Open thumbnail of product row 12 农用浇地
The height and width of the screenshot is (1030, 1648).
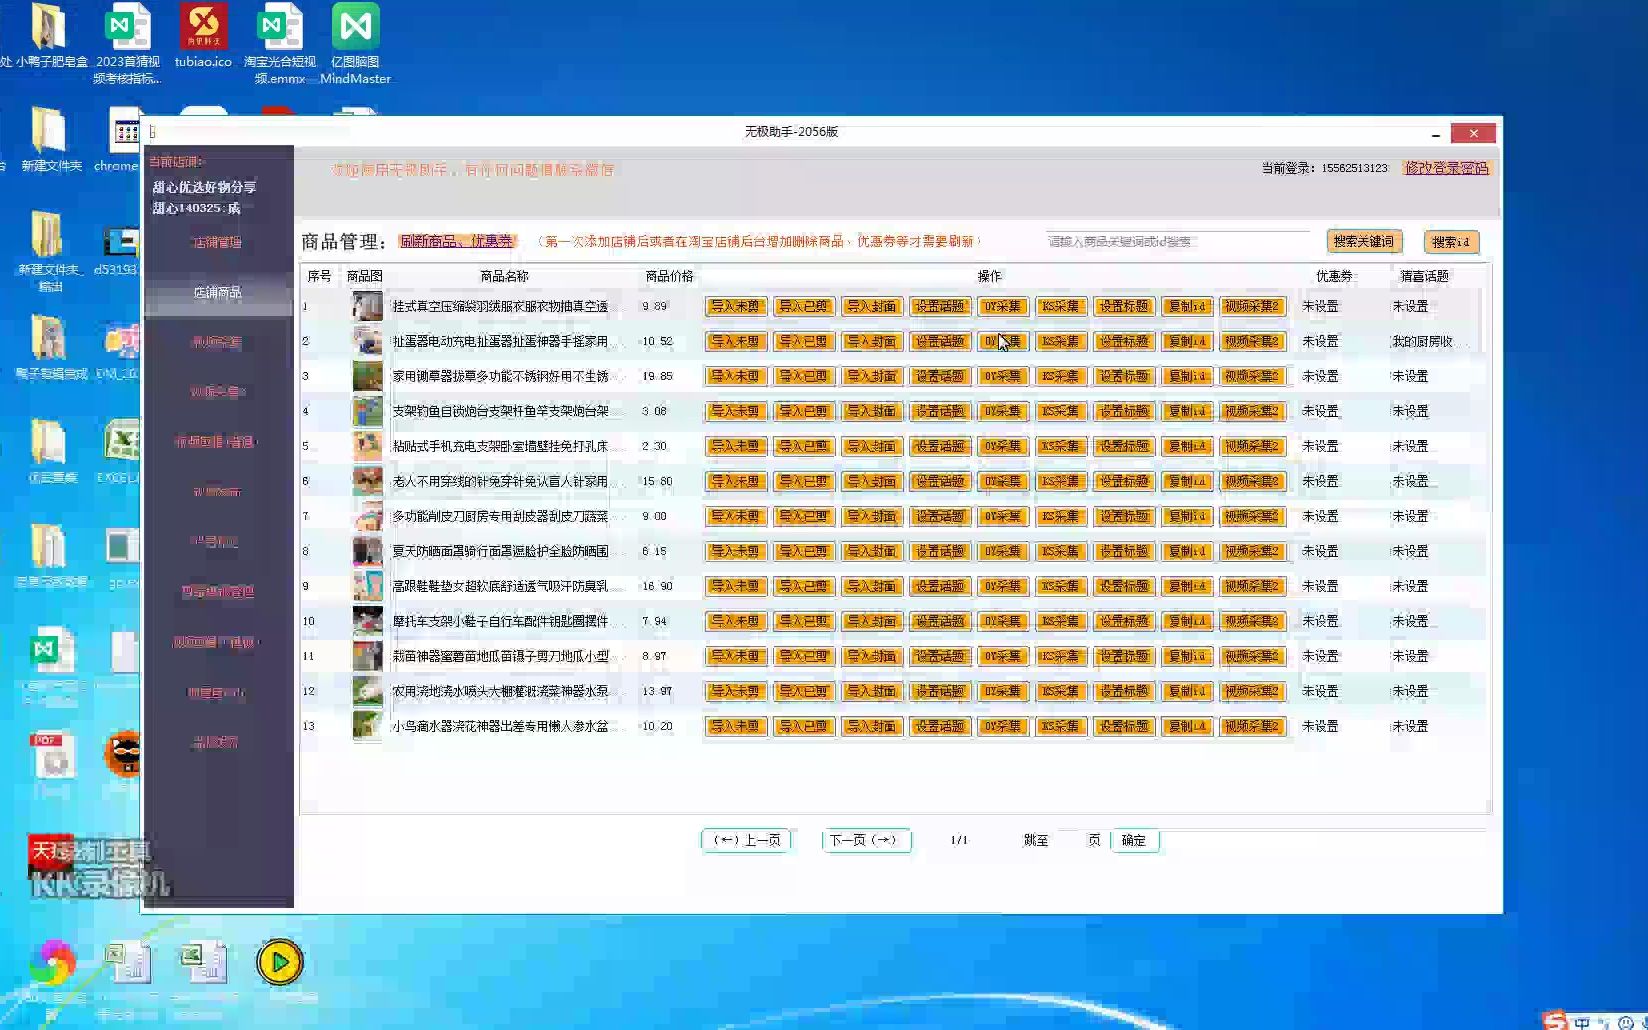pyautogui.click(x=367, y=691)
